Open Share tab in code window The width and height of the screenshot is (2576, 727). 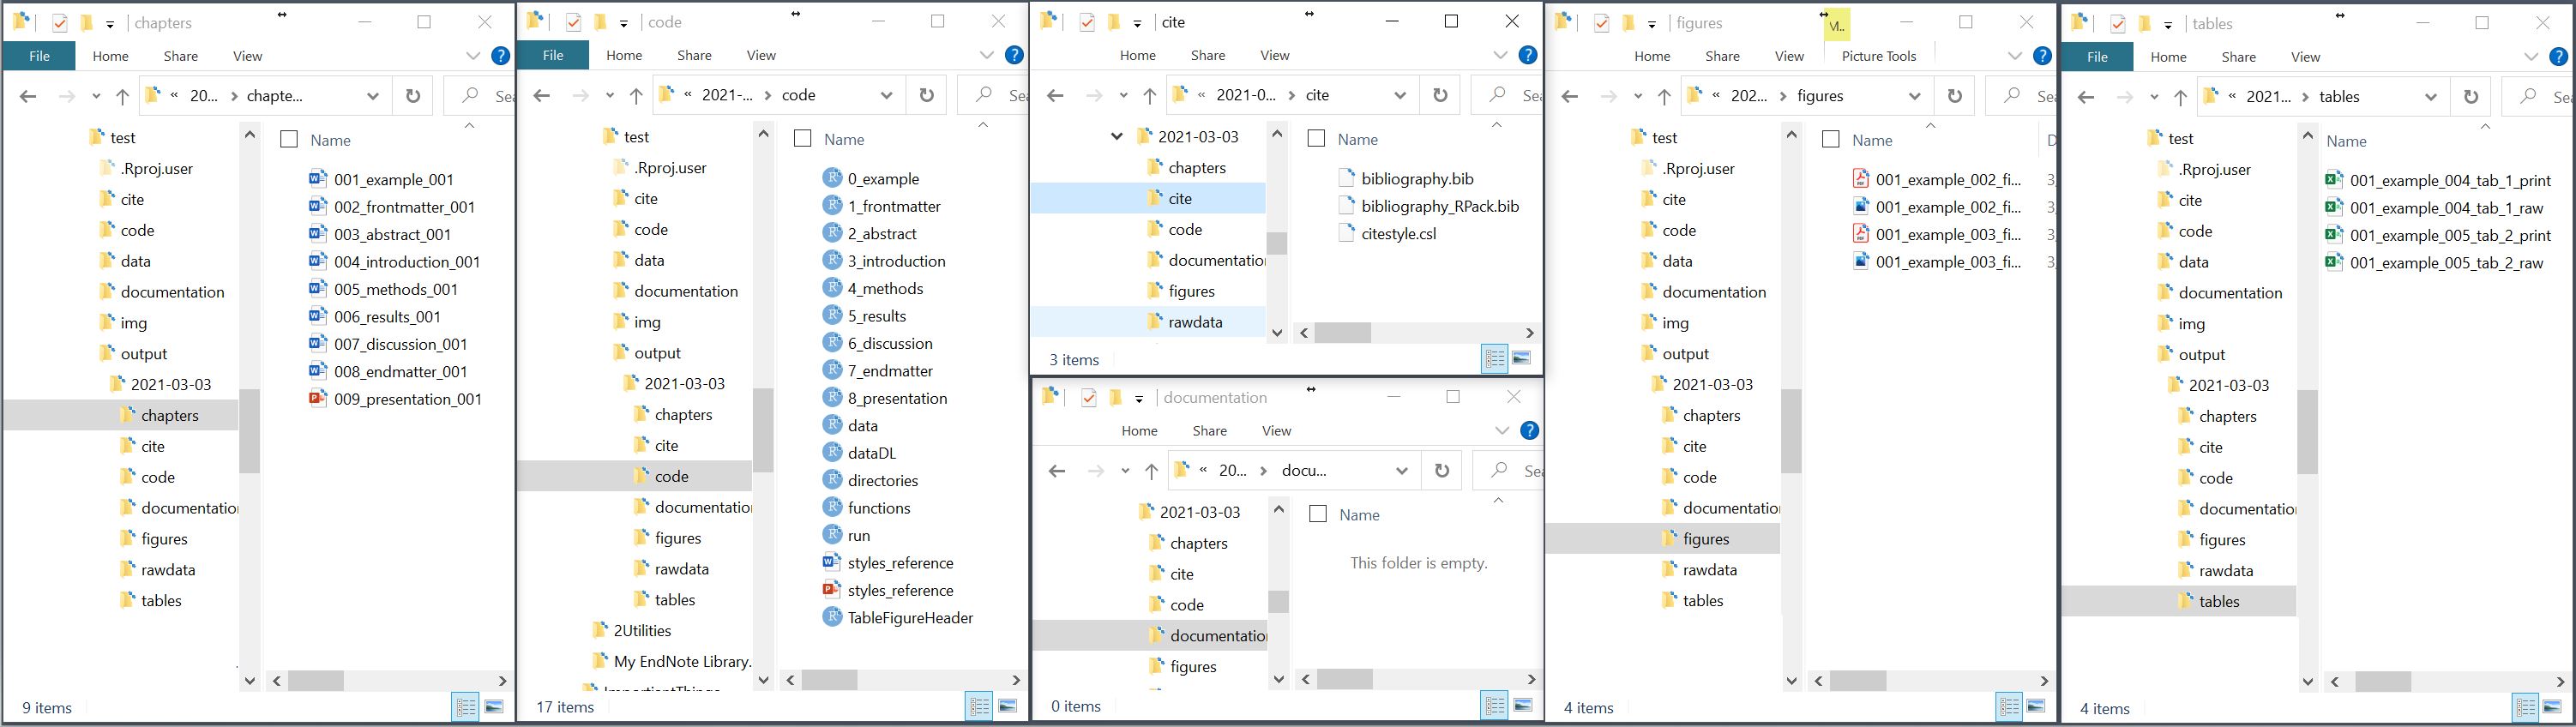pyautogui.click(x=694, y=55)
